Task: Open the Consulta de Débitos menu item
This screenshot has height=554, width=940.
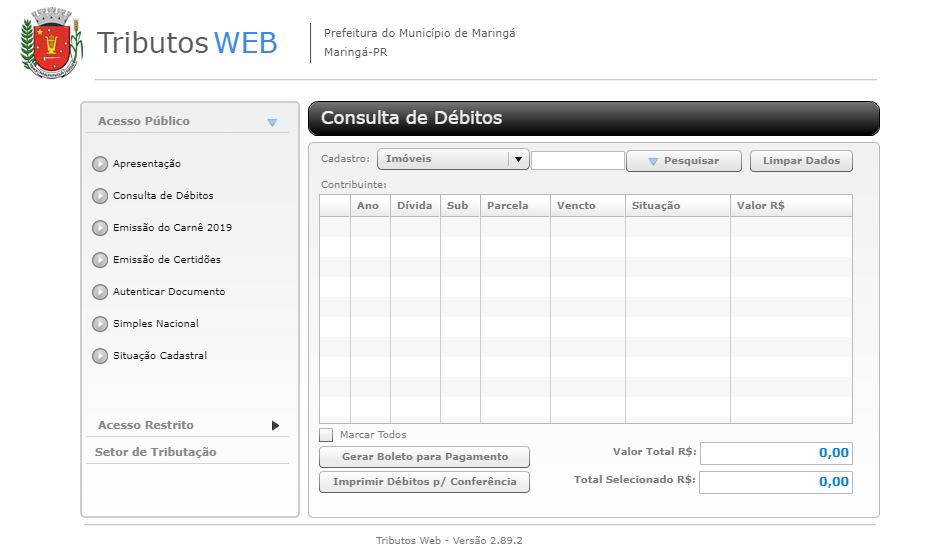Action: pyautogui.click(x=163, y=195)
